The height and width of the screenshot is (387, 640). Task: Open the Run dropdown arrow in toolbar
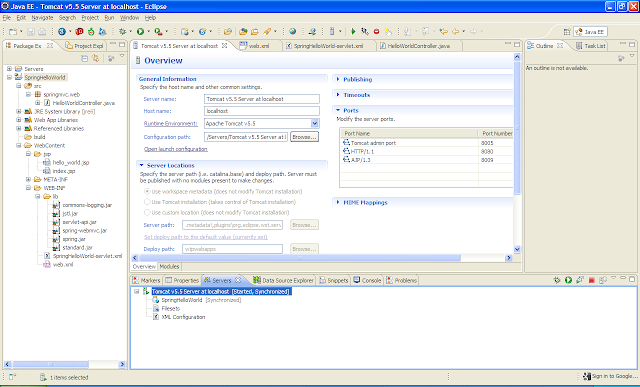coord(149,31)
